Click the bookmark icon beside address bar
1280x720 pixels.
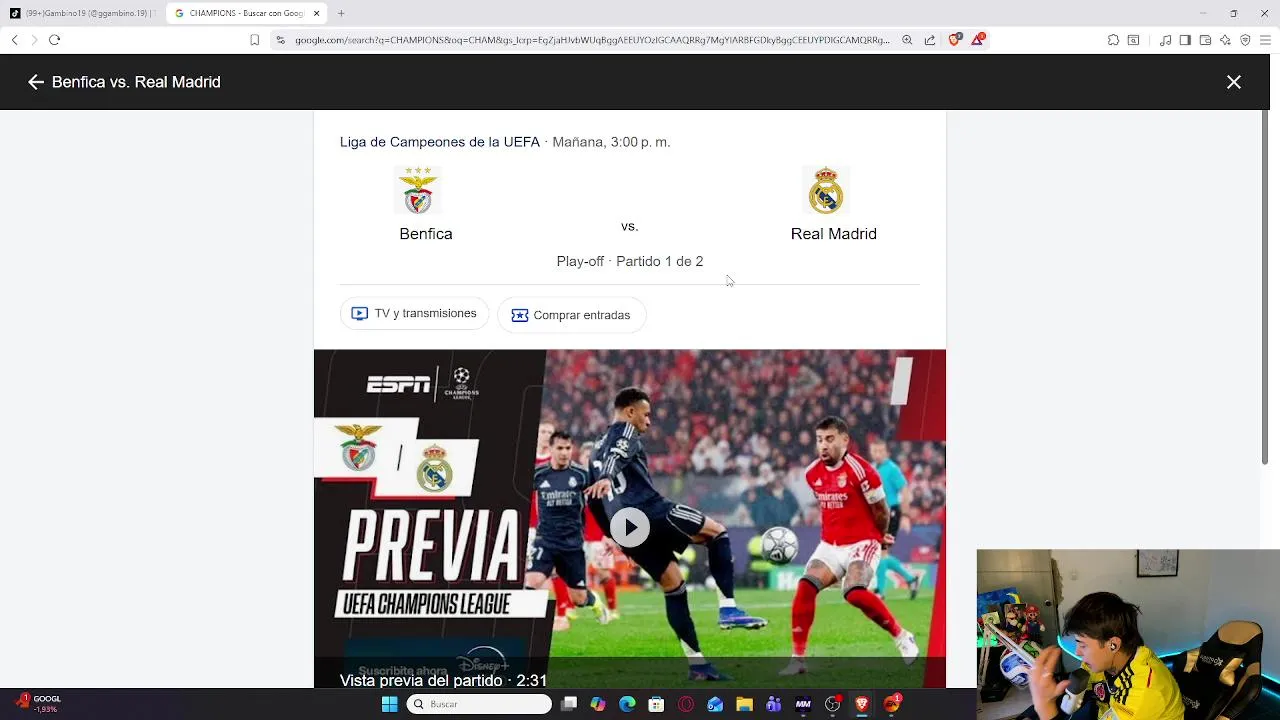point(254,40)
